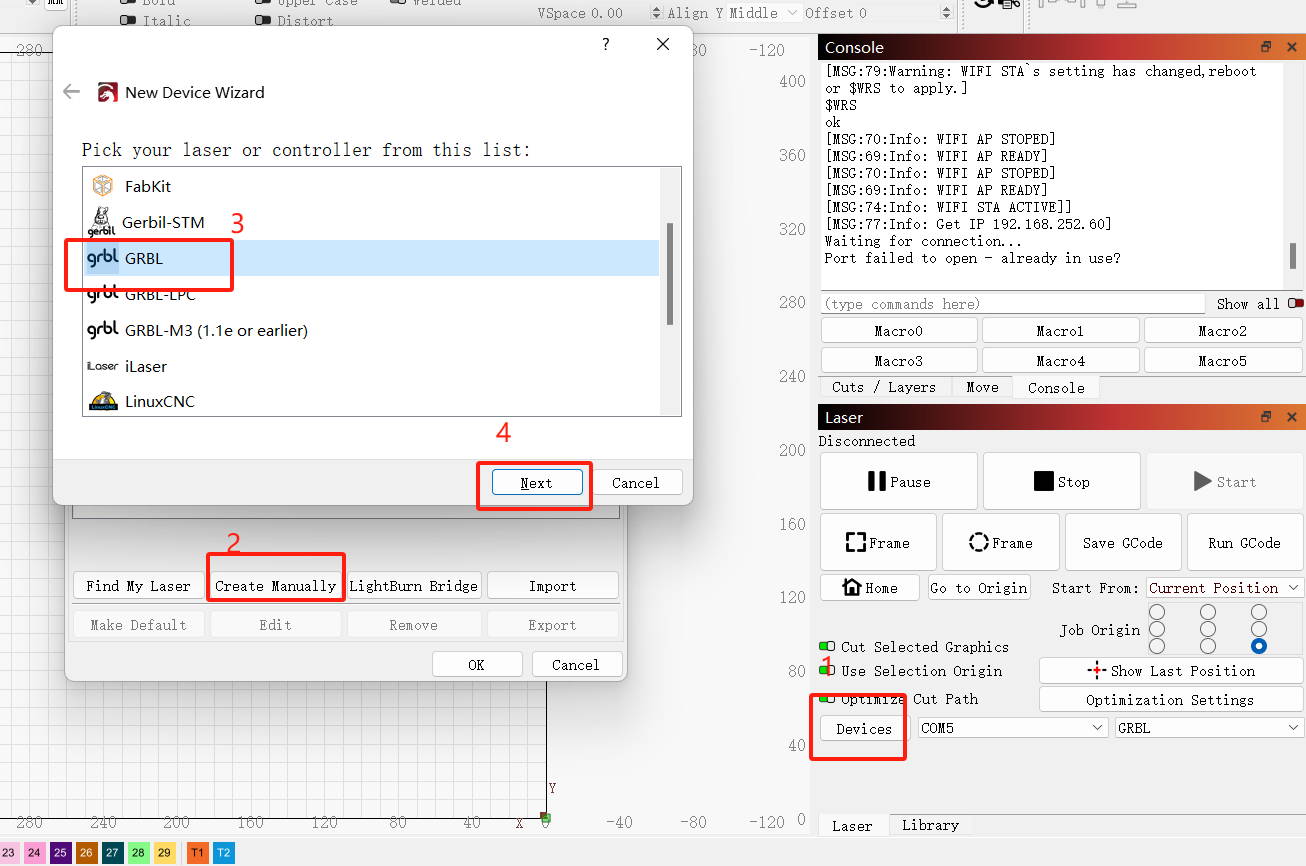Pick the T1 tool layer swatch
The width and height of the screenshot is (1306, 866).
[197, 853]
